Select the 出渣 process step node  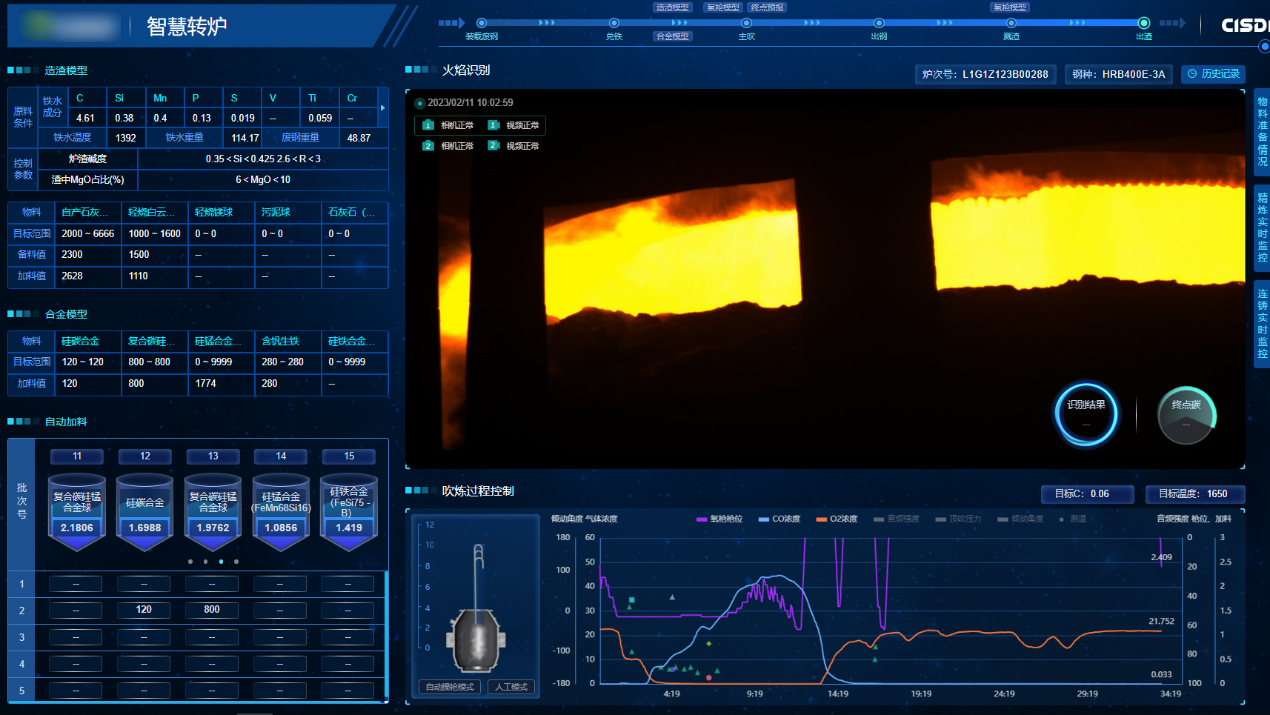coord(1144,23)
